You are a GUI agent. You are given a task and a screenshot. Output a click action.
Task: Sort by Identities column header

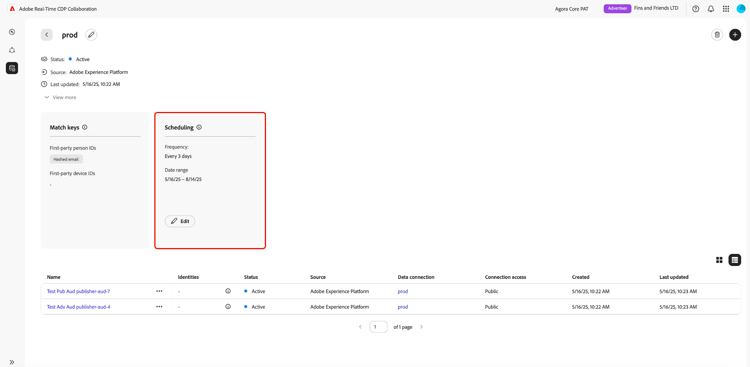pyautogui.click(x=188, y=277)
